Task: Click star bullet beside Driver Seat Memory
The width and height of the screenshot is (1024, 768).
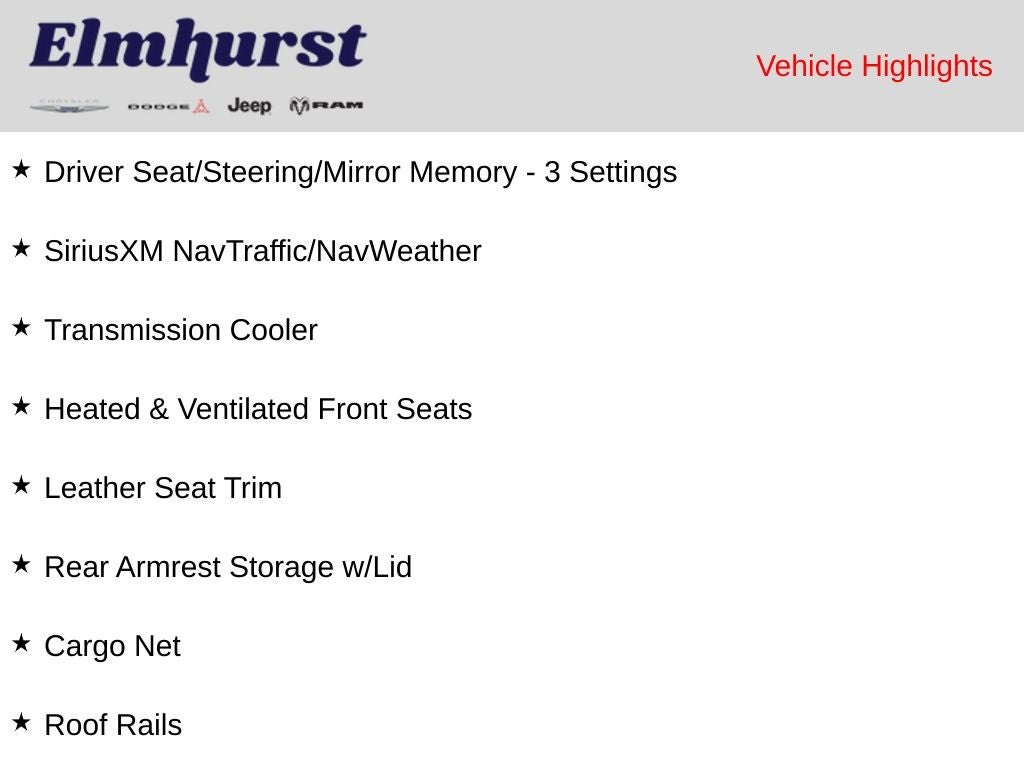Action: click(x=21, y=170)
